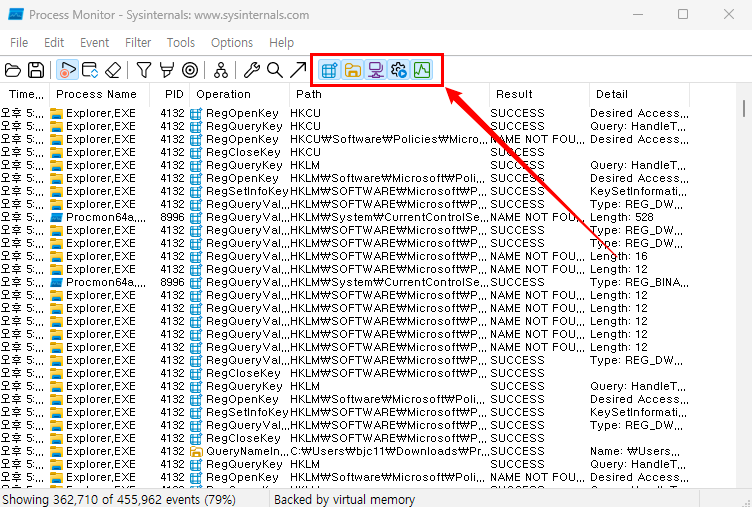Viewport: 752px width, 507px height.
Task: Toggle Show Profiling Events icon
Action: point(422,70)
